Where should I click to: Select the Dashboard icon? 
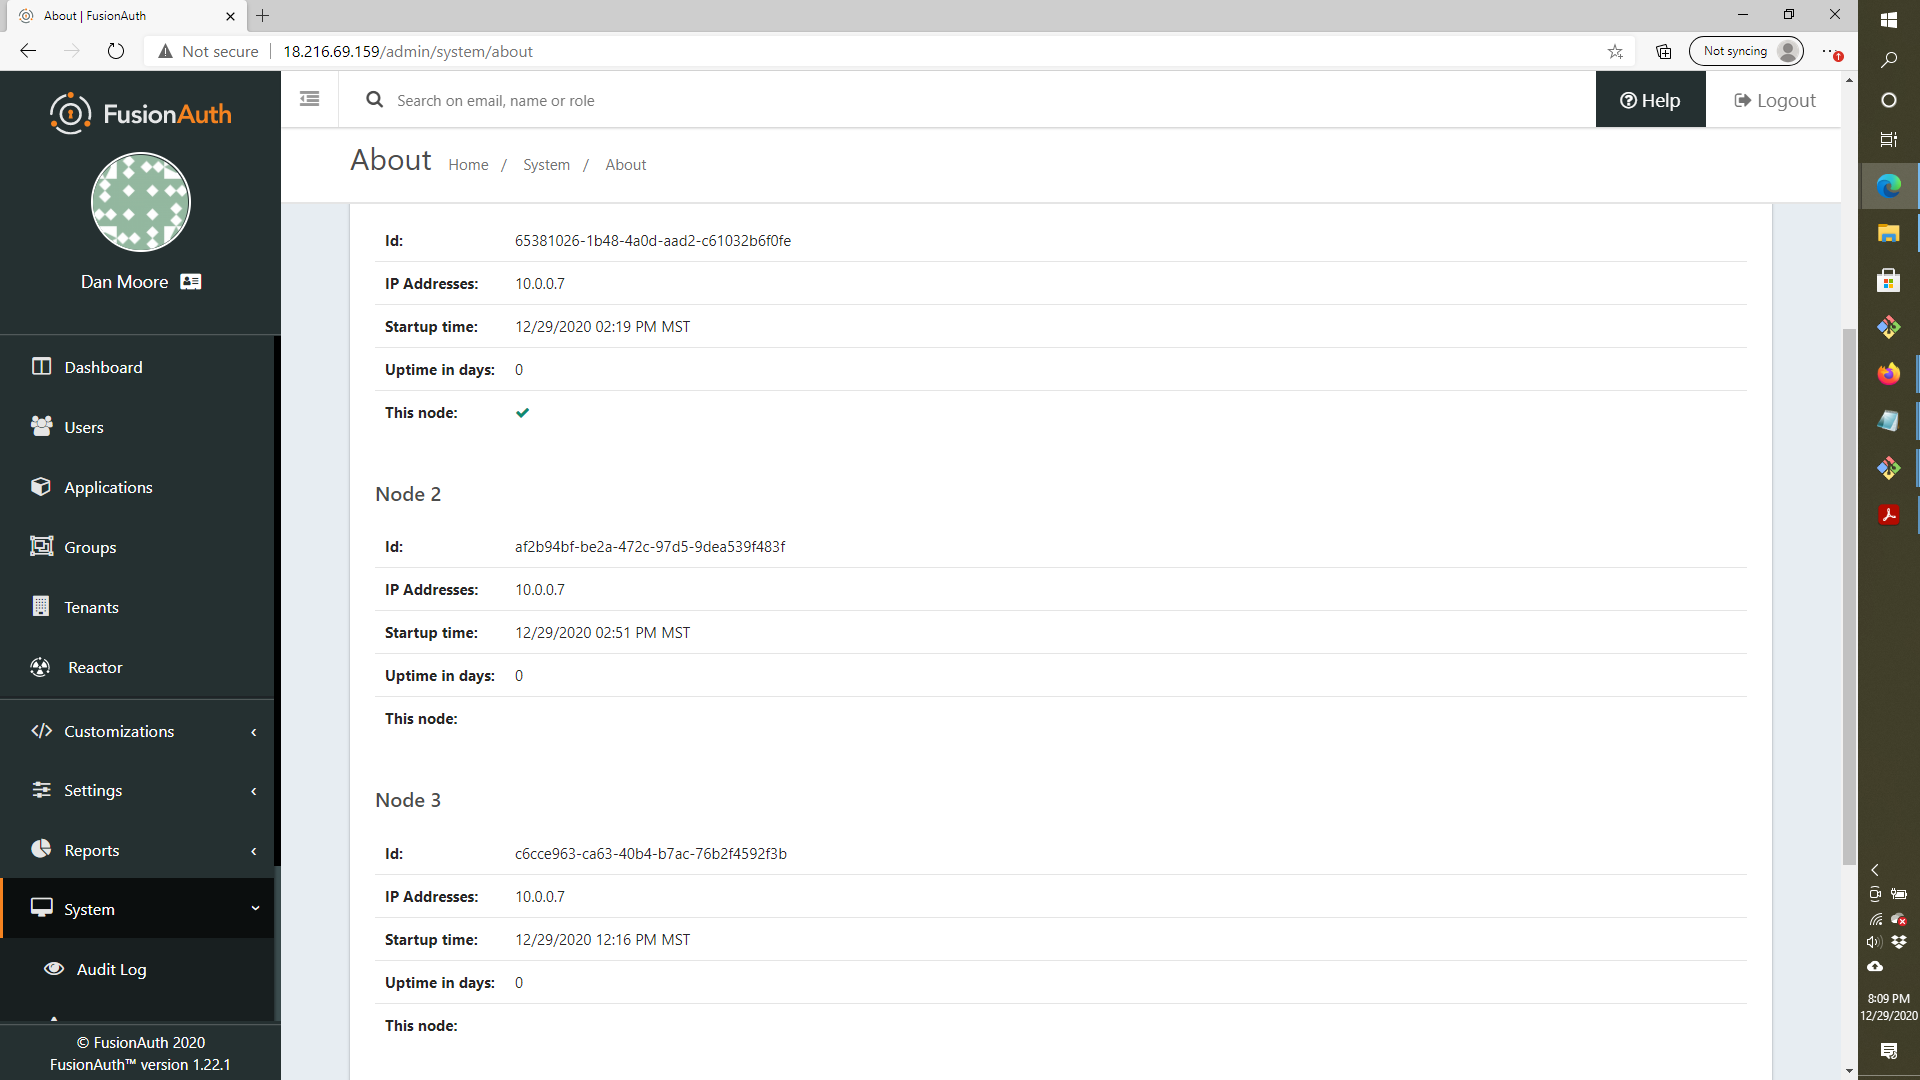pos(41,367)
